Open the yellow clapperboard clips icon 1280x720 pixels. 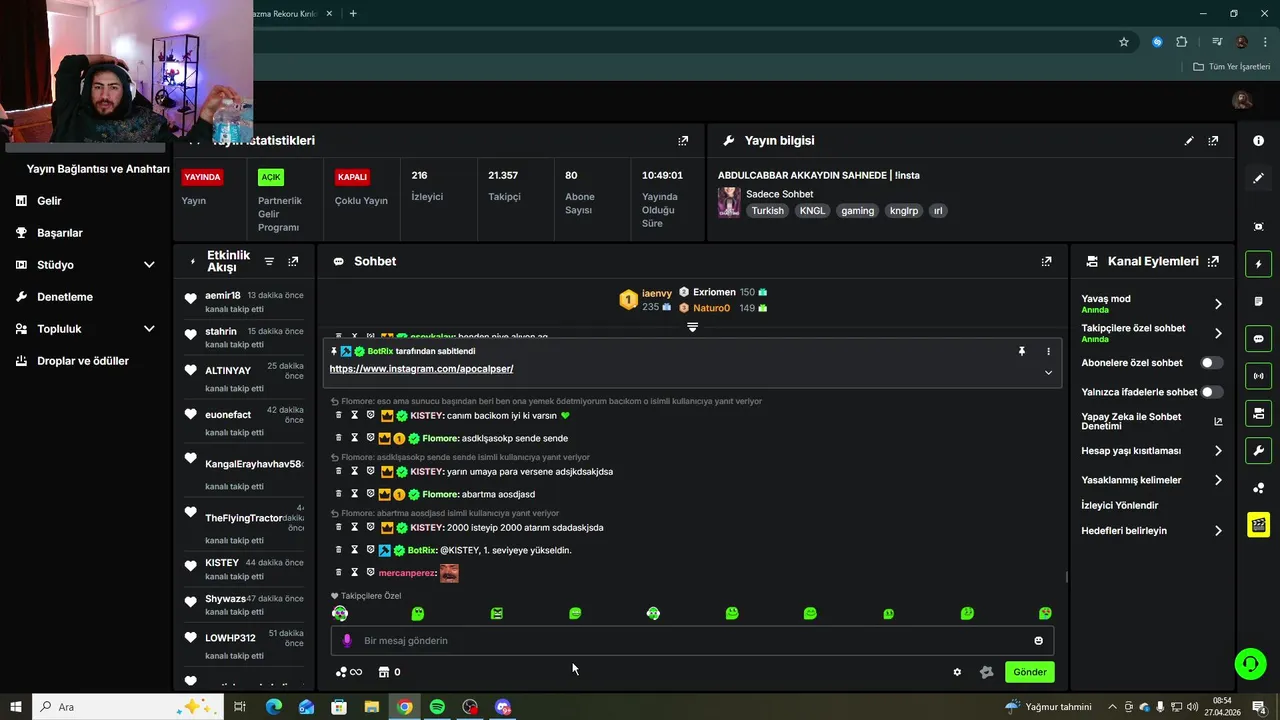coord(1258,524)
